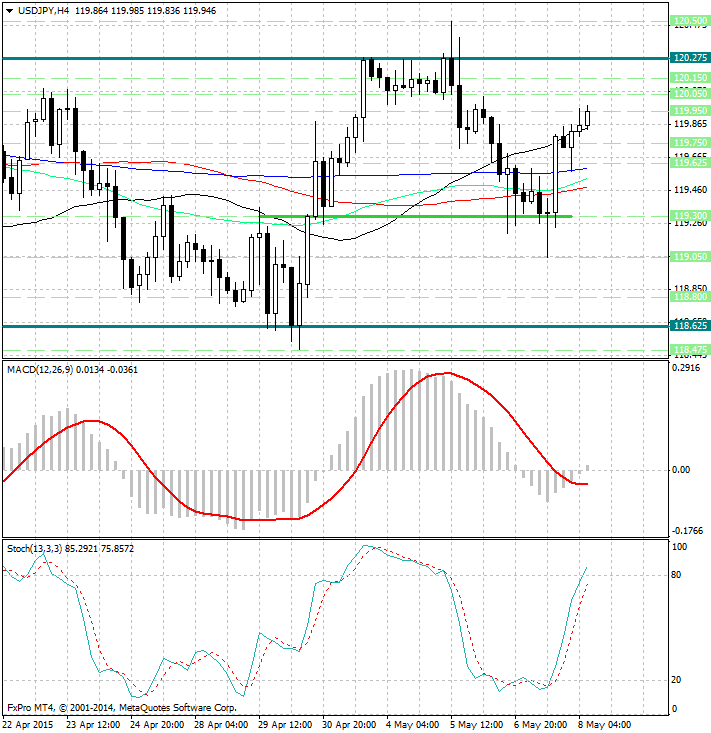The height and width of the screenshot is (733, 711).
Task: Click the 120.275 resistance price label
Action: pos(691,58)
